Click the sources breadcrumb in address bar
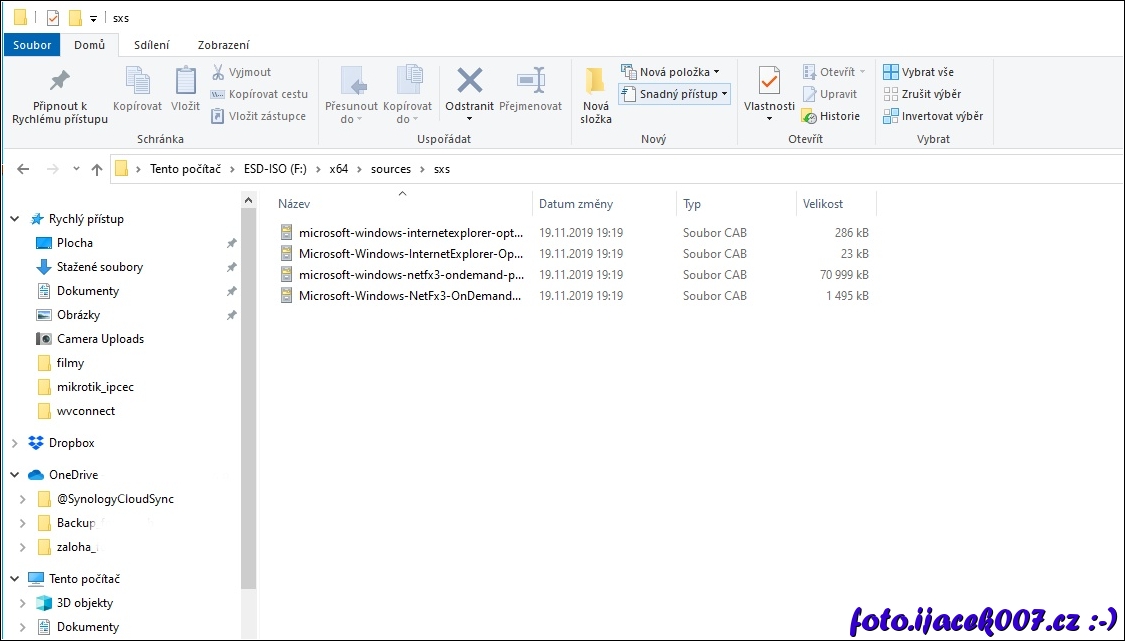This screenshot has height=641, width=1125. click(x=390, y=169)
